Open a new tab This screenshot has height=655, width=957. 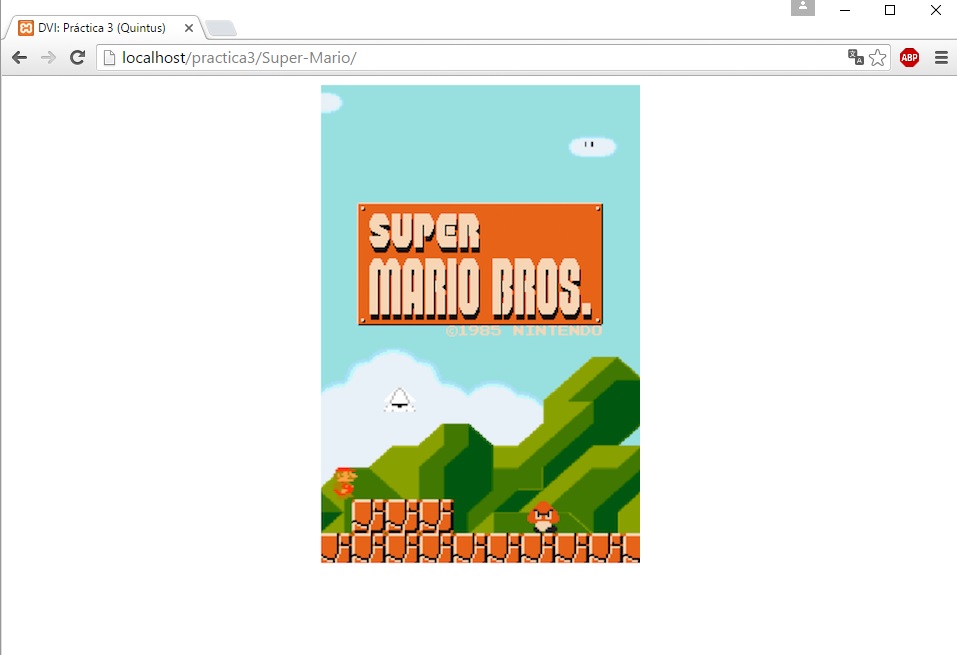[x=221, y=28]
